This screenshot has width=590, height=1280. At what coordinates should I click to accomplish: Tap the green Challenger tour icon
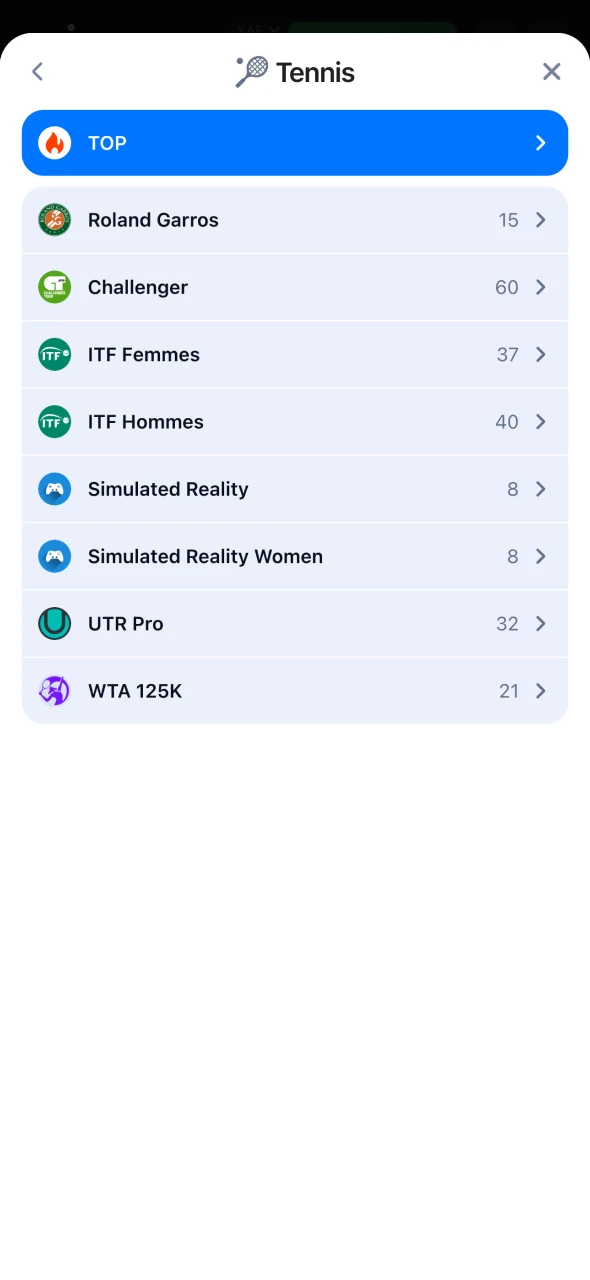(x=55, y=287)
